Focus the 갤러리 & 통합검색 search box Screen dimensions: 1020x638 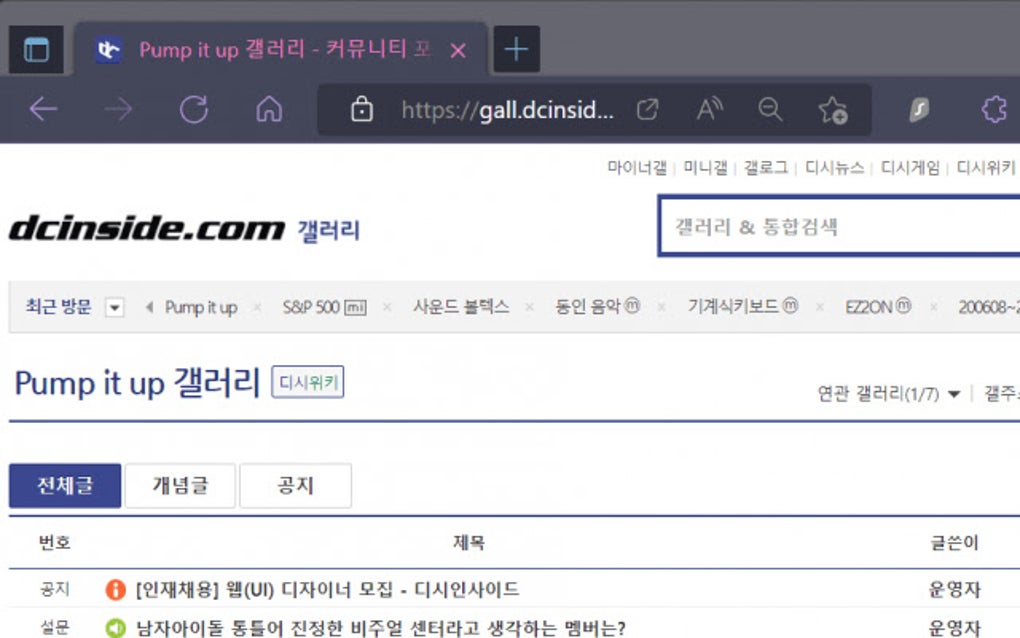point(839,226)
